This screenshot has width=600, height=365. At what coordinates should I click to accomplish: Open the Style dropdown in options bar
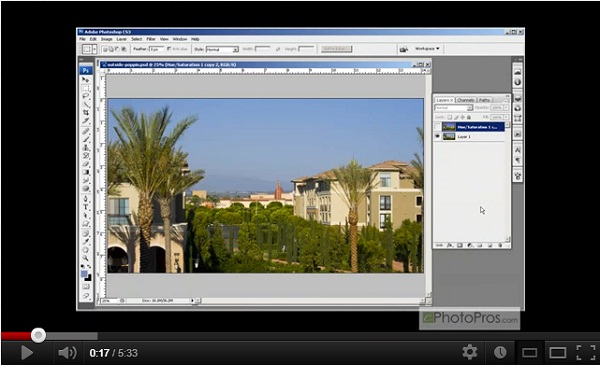[x=222, y=49]
